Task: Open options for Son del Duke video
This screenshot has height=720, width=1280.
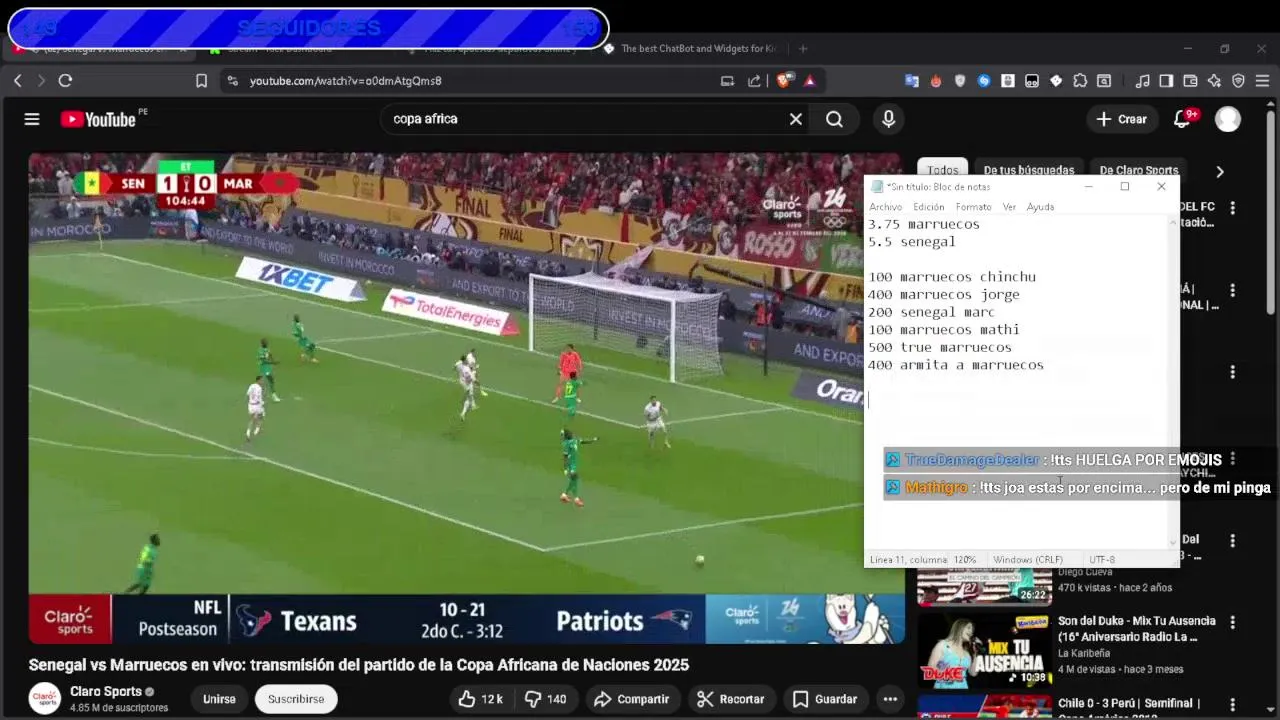Action: point(1233,622)
